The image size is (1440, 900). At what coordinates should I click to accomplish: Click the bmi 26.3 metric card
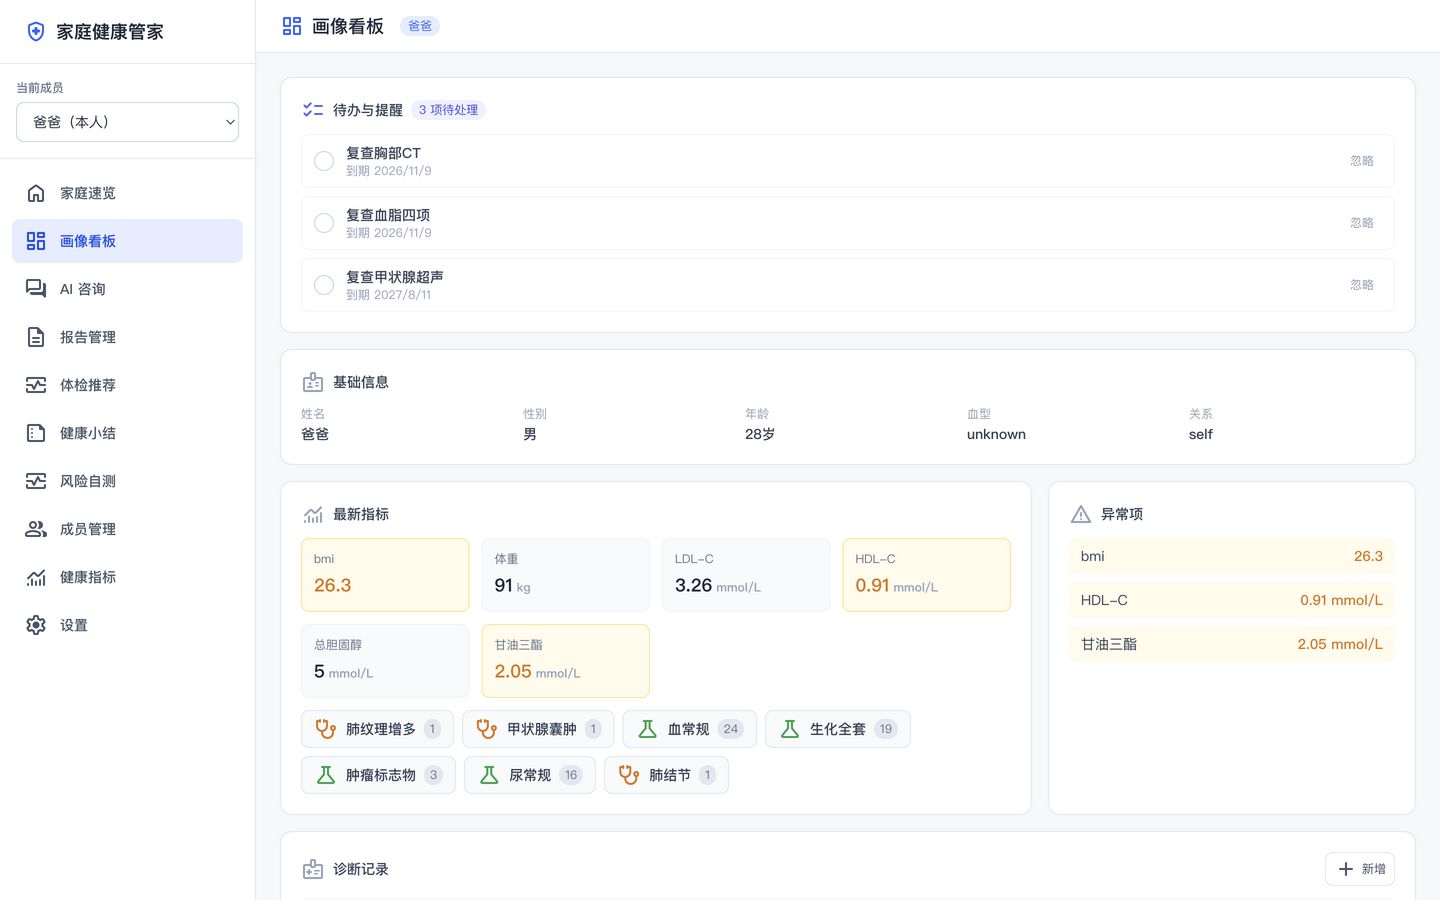(385, 575)
